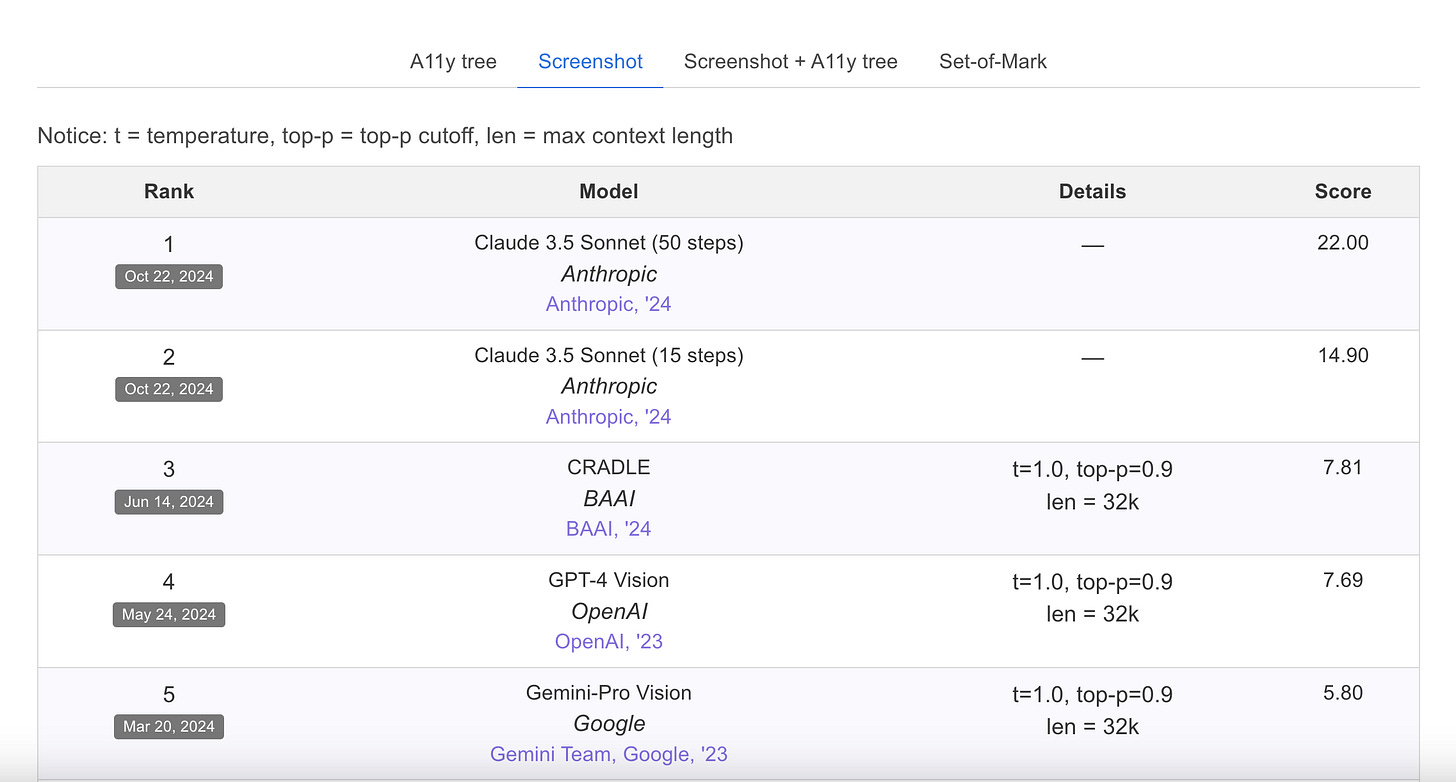Click the Score column header
This screenshot has height=782, width=1456.
(x=1343, y=191)
